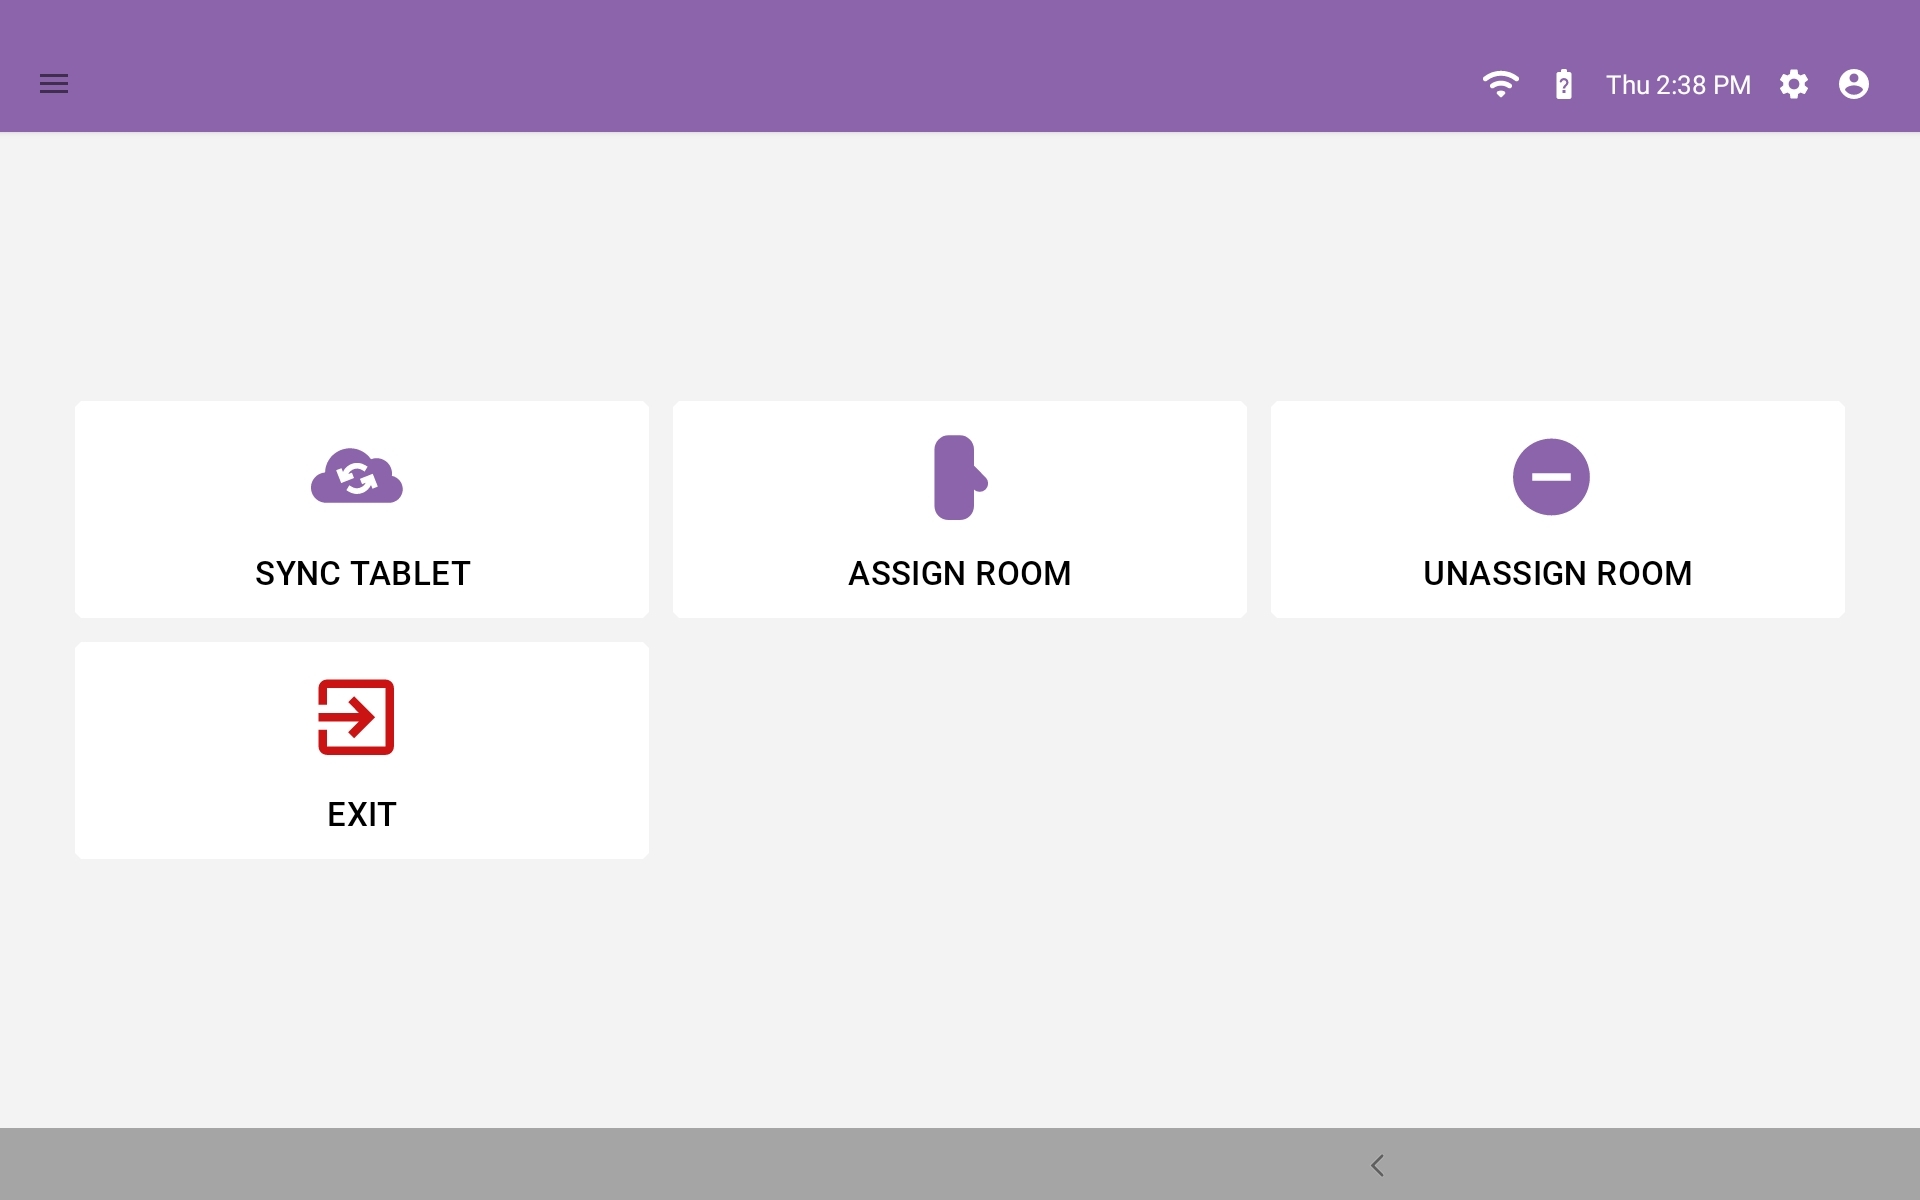
Task: Open the user account icon
Action: (x=1855, y=84)
